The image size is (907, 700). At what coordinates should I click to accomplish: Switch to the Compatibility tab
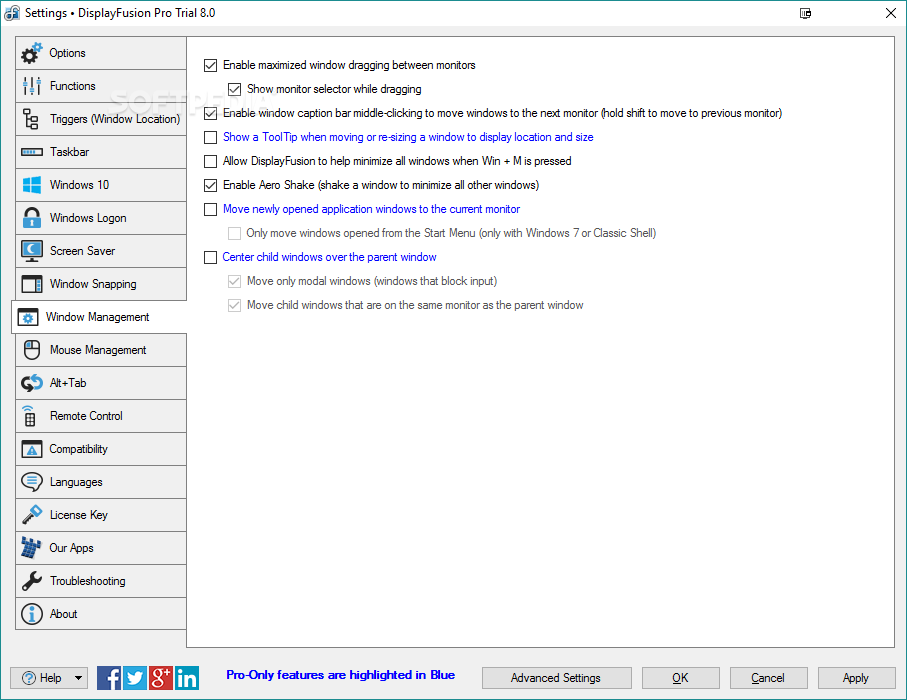(101, 449)
